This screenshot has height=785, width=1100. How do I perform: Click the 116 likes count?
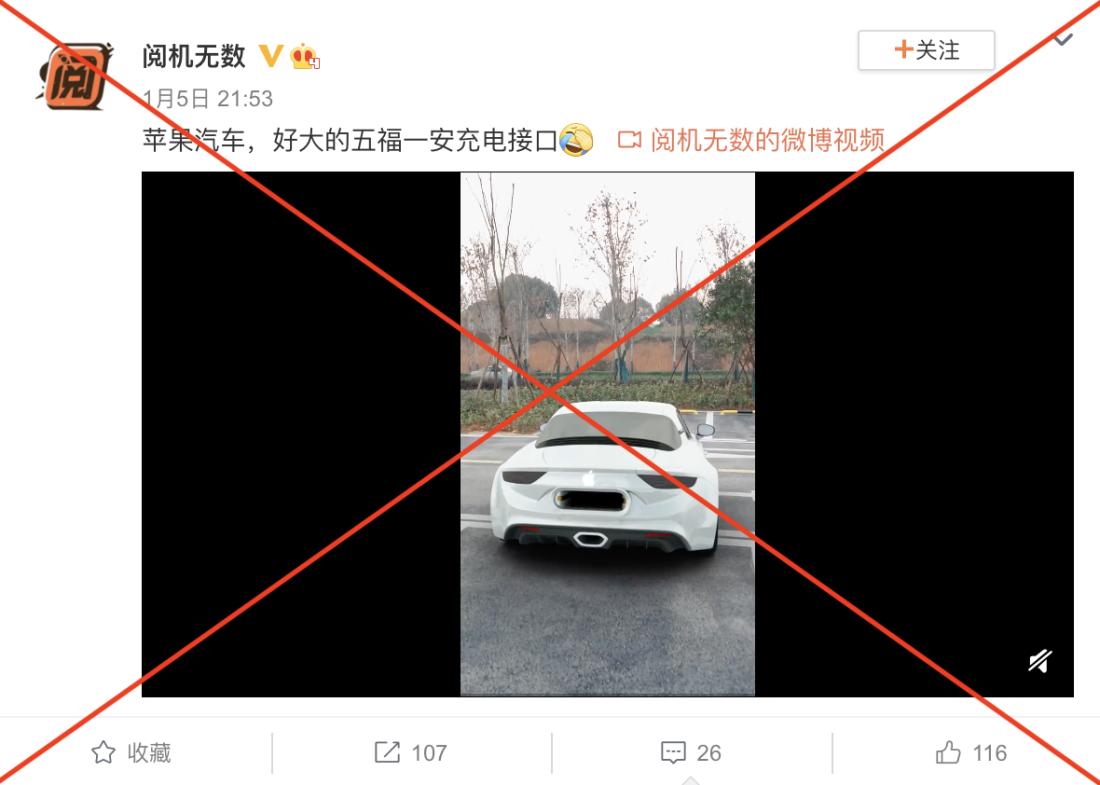[990, 753]
